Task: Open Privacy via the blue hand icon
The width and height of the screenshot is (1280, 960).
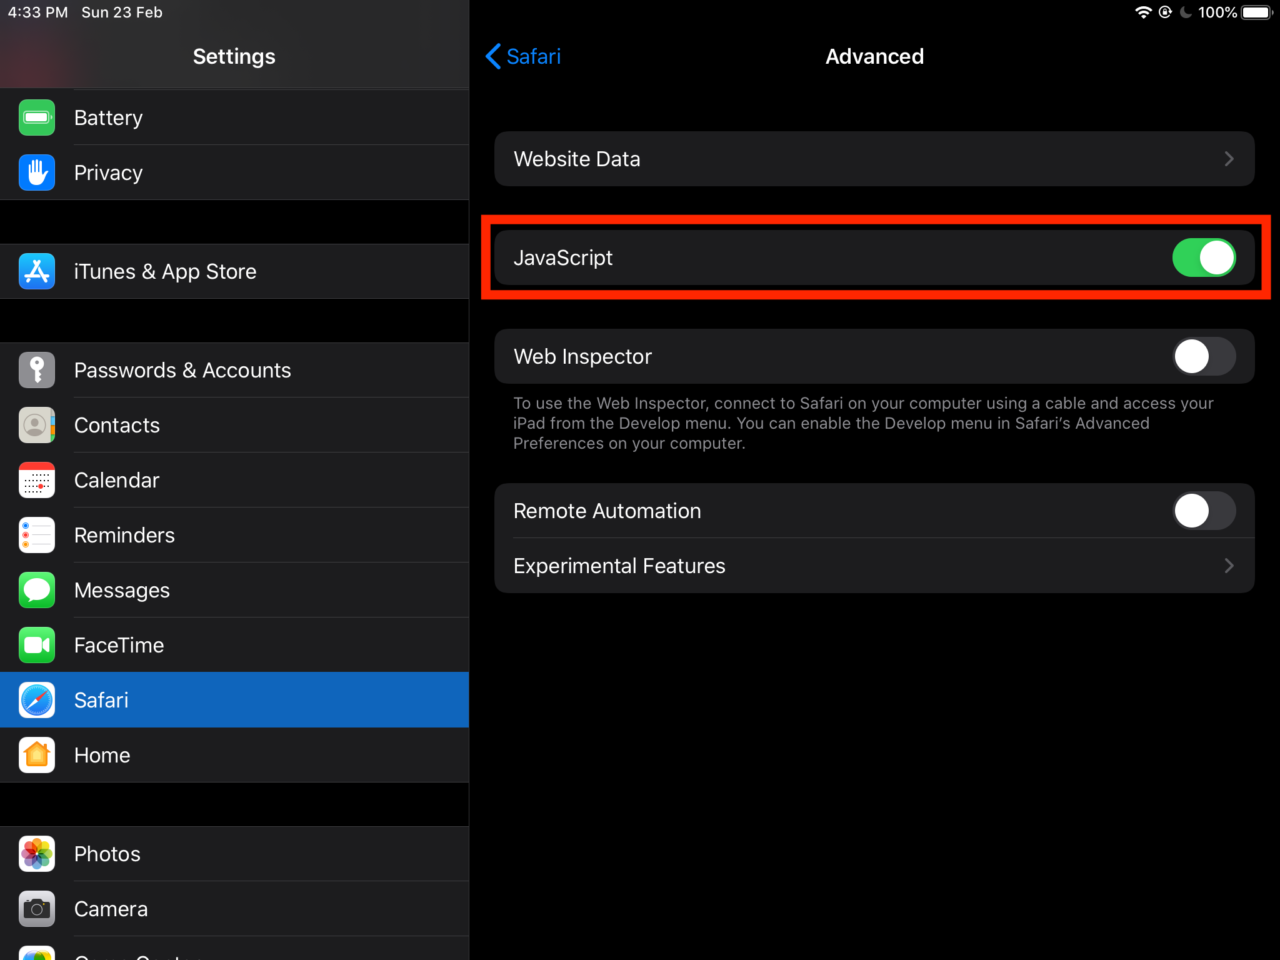Action: [x=37, y=173]
